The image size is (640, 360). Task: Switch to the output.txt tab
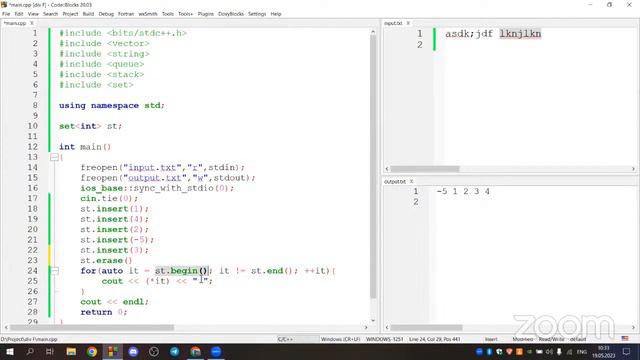395,181
